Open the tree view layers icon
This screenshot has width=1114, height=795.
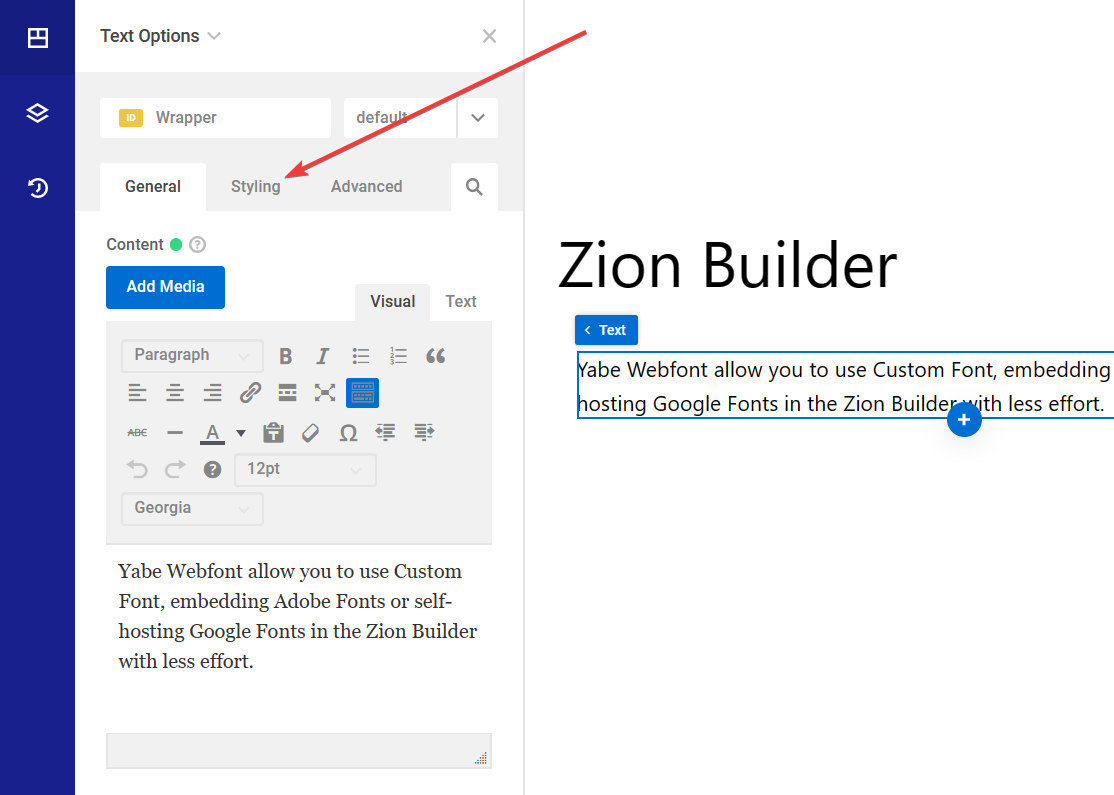(38, 113)
